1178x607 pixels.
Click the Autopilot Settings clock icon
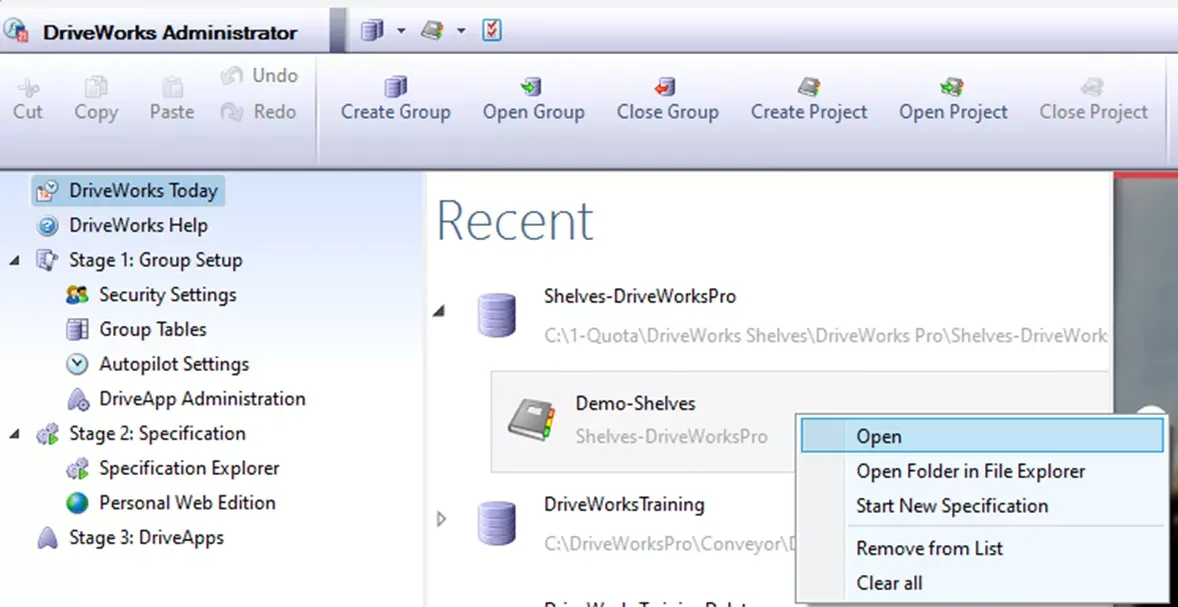(77, 364)
